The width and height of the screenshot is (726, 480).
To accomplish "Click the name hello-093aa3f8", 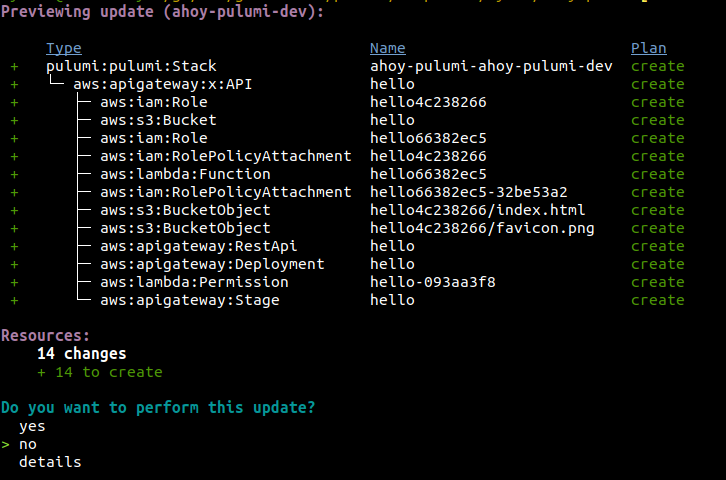I will click(432, 282).
